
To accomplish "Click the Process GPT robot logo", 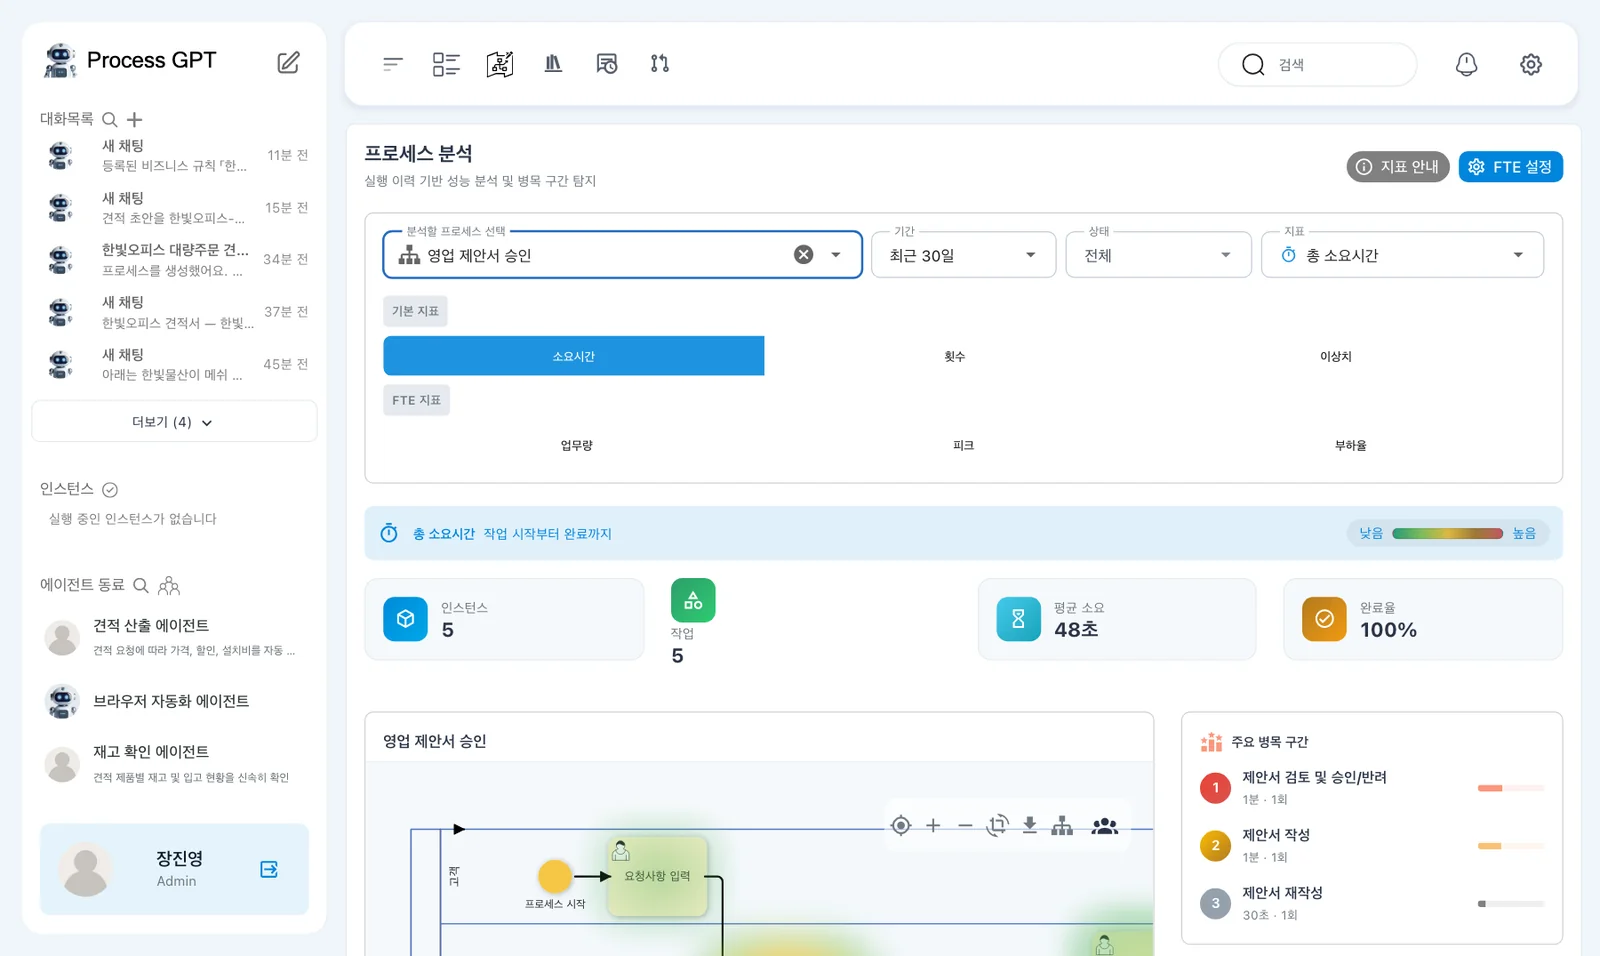I will (x=60, y=60).
